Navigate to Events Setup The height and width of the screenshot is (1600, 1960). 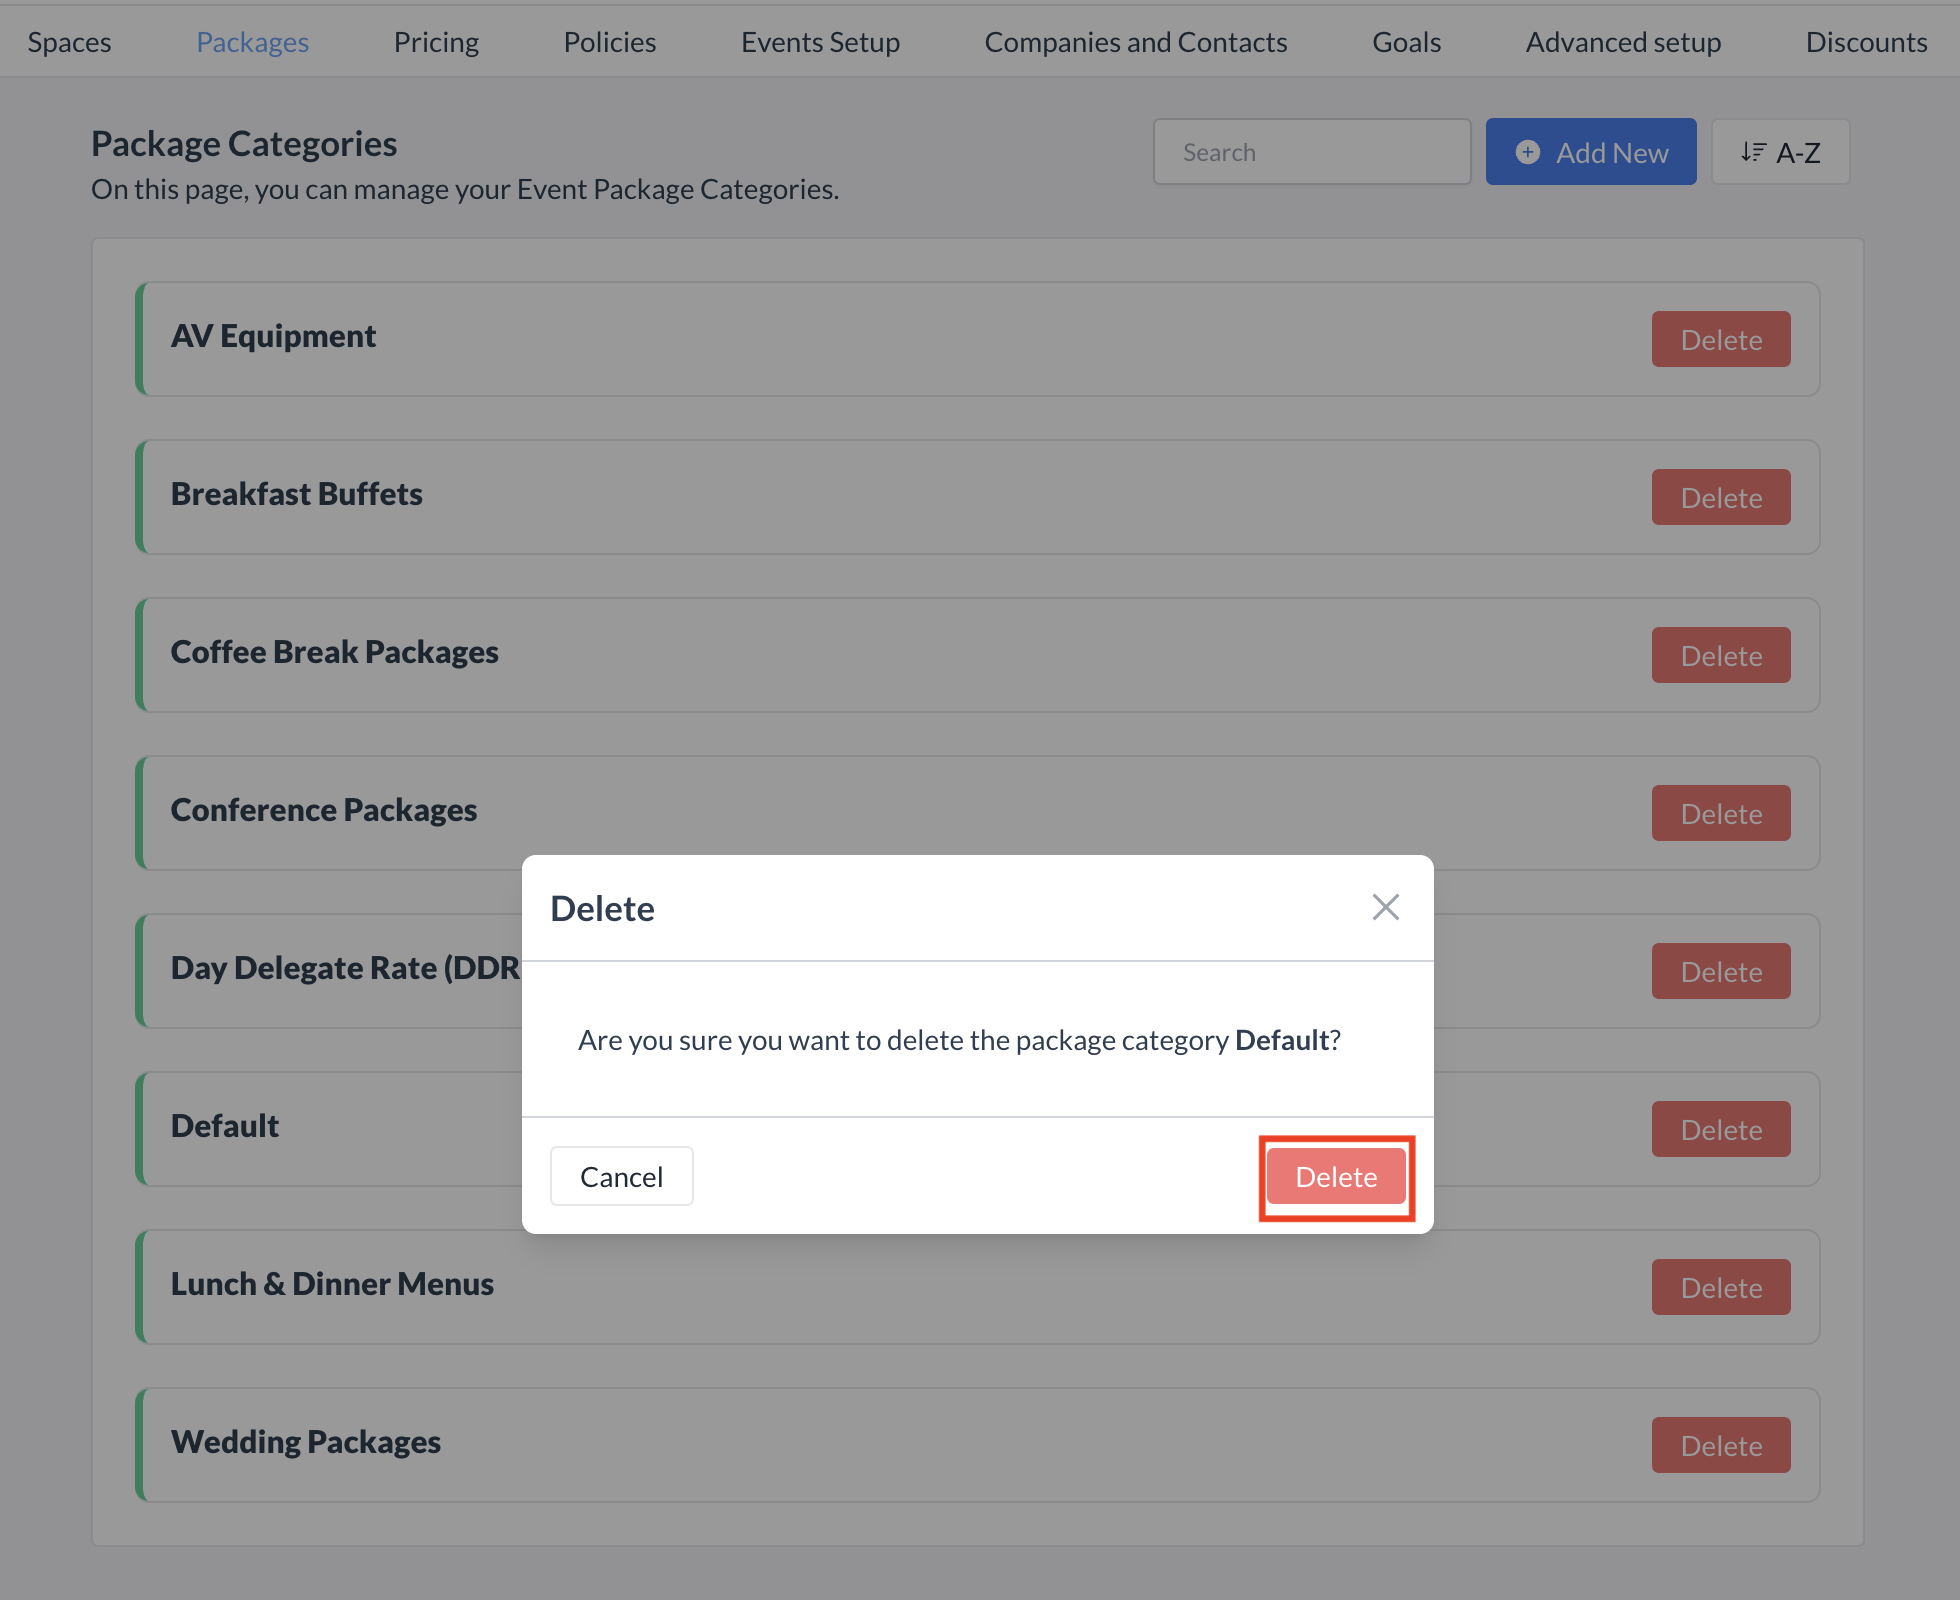tap(820, 41)
